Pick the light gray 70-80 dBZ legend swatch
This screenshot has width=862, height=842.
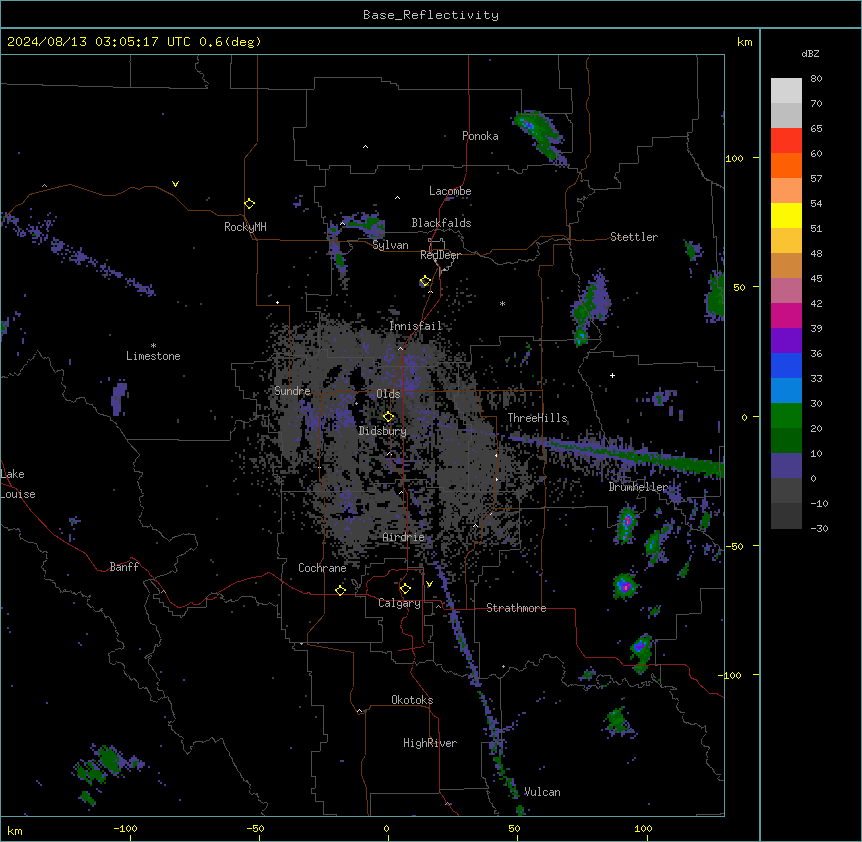click(x=786, y=90)
